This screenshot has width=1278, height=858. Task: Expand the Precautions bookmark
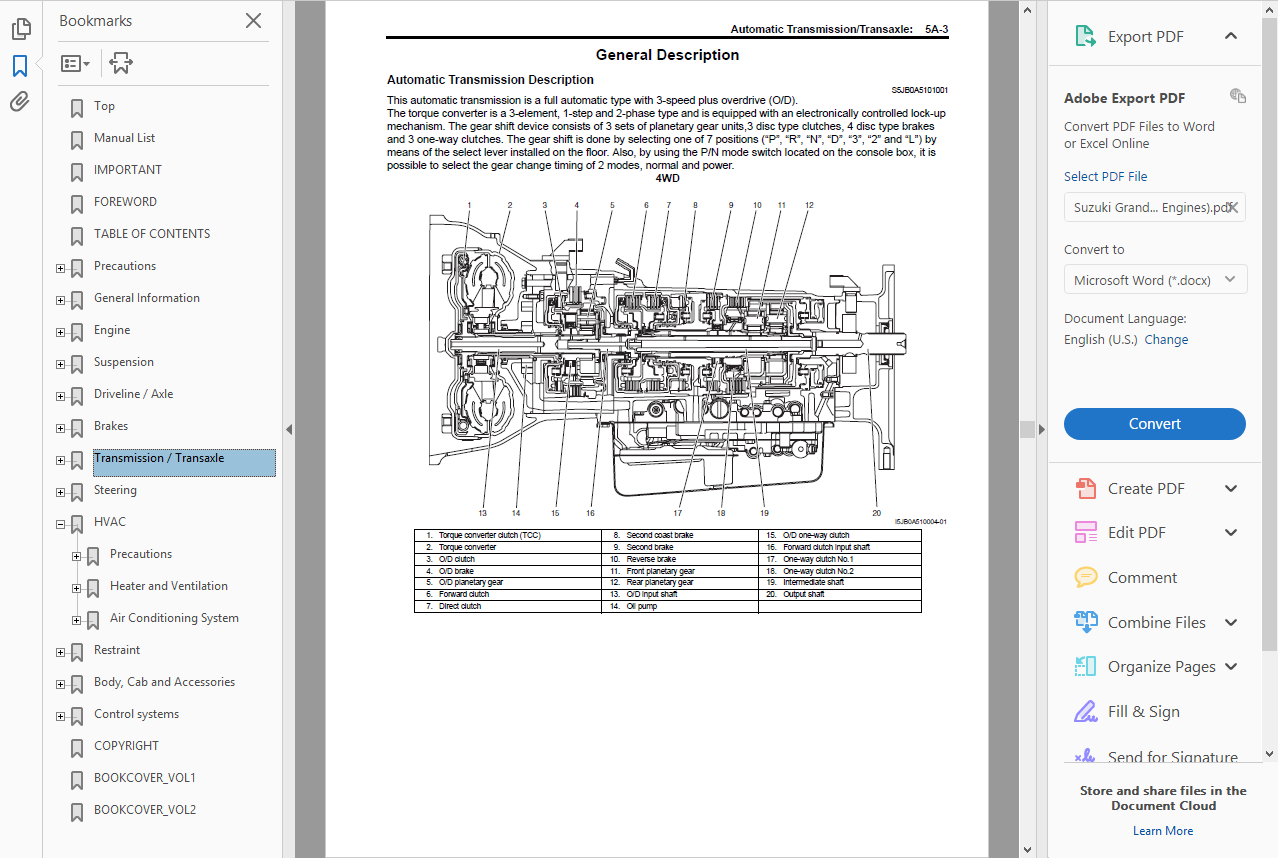(x=60, y=268)
